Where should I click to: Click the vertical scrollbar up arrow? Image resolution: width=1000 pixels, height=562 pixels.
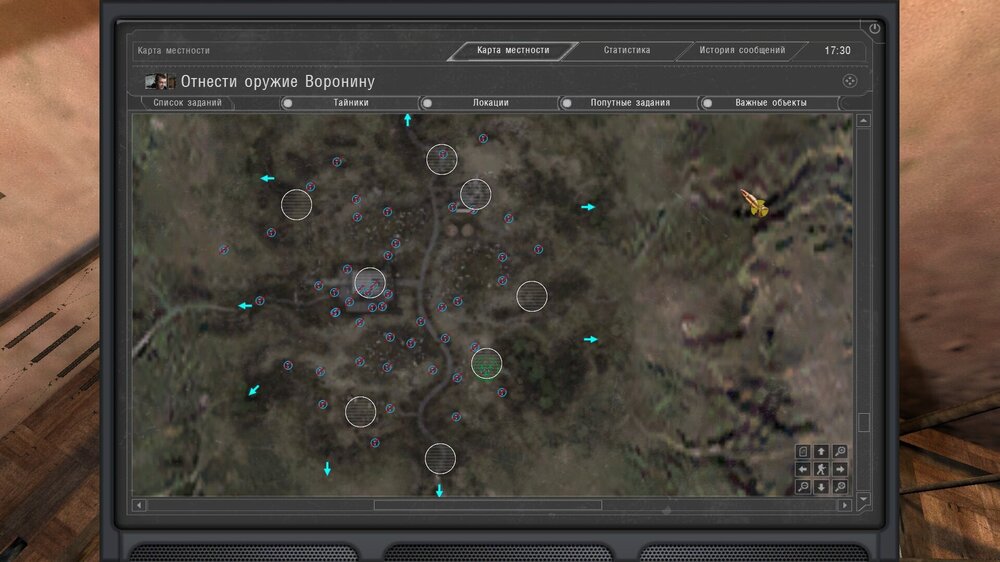pos(864,121)
